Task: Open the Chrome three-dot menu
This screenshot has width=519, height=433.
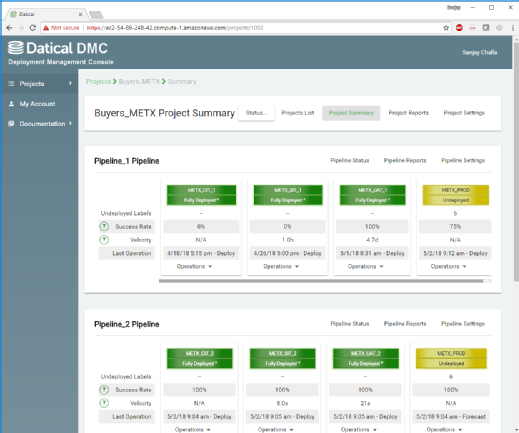Action: (513, 28)
